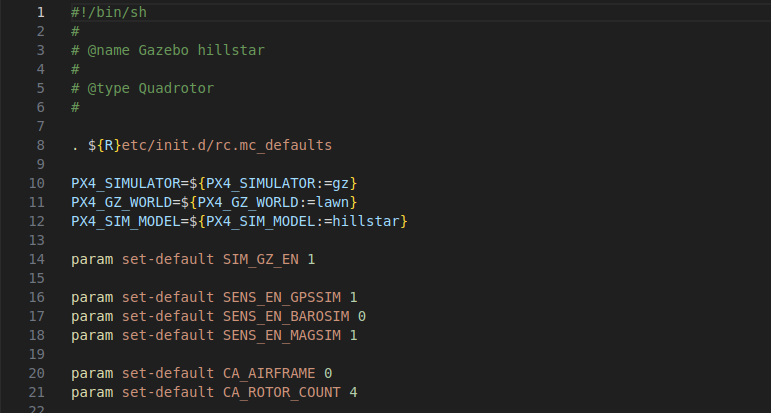Click the comment '# @name Gazebo hillstar'
The height and width of the screenshot is (413, 771).
pos(168,50)
